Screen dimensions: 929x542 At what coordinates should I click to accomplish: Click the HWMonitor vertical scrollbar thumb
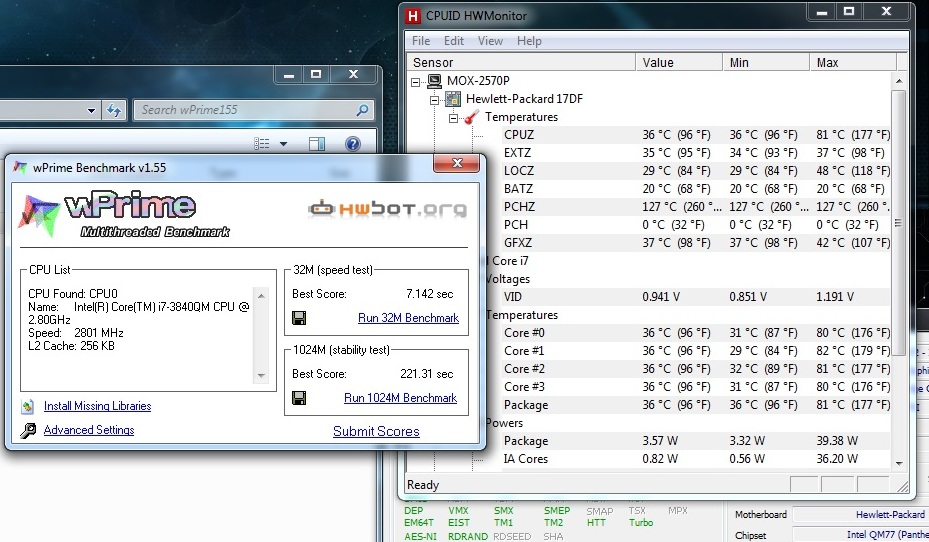[x=899, y=223]
